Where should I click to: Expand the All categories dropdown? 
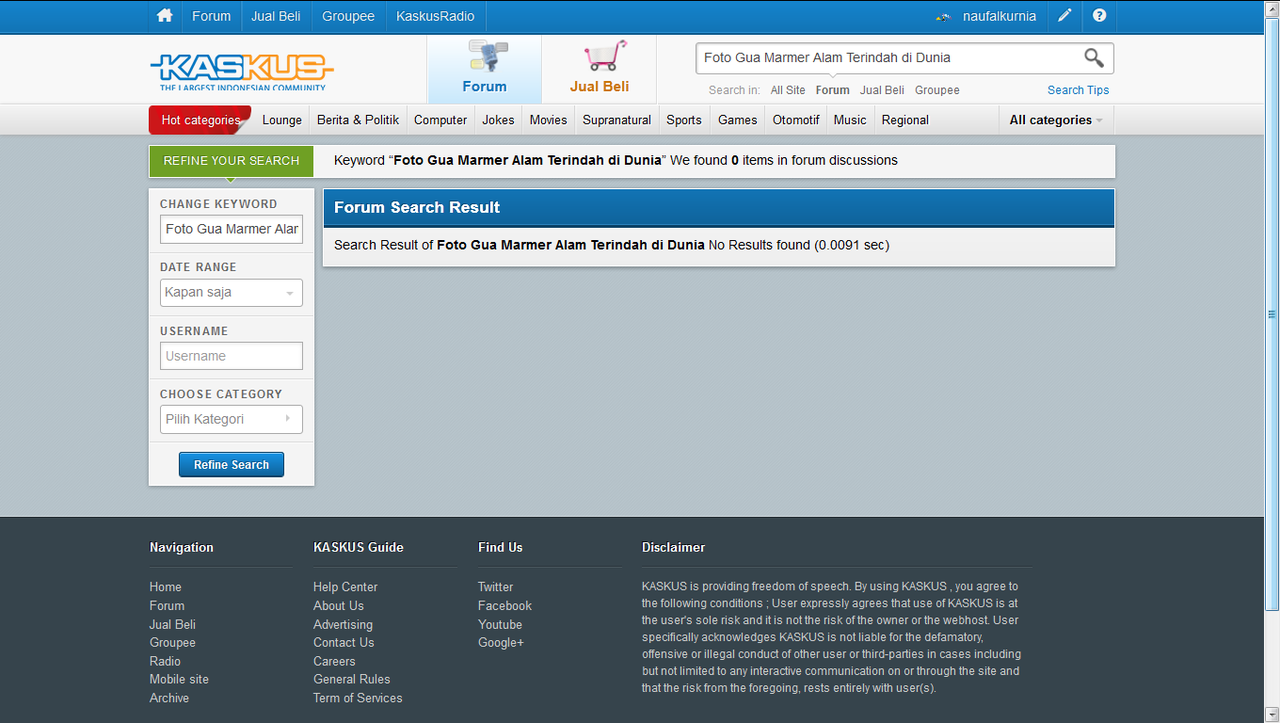1056,120
